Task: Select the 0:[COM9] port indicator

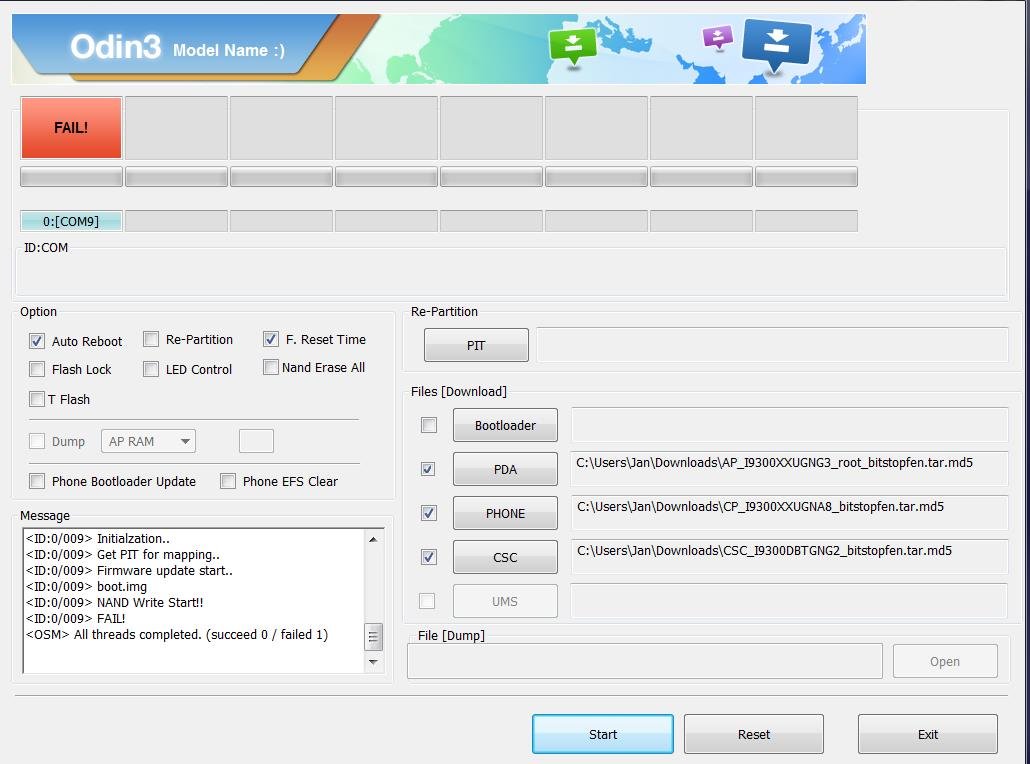Action: (x=71, y=221)
